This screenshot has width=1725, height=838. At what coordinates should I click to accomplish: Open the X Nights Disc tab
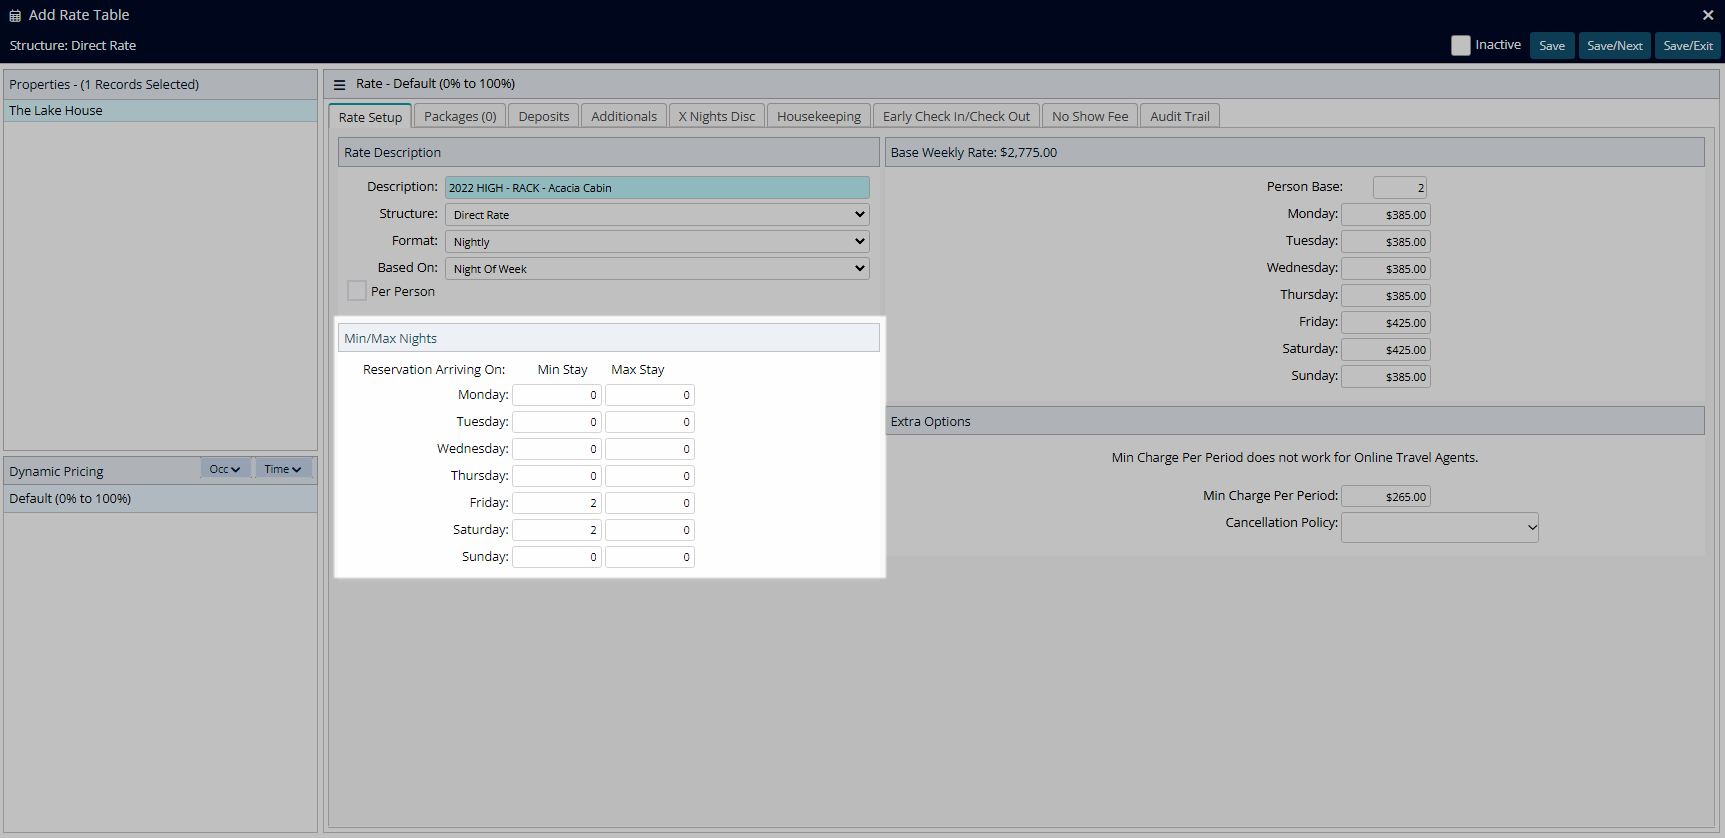click(717, 116)
